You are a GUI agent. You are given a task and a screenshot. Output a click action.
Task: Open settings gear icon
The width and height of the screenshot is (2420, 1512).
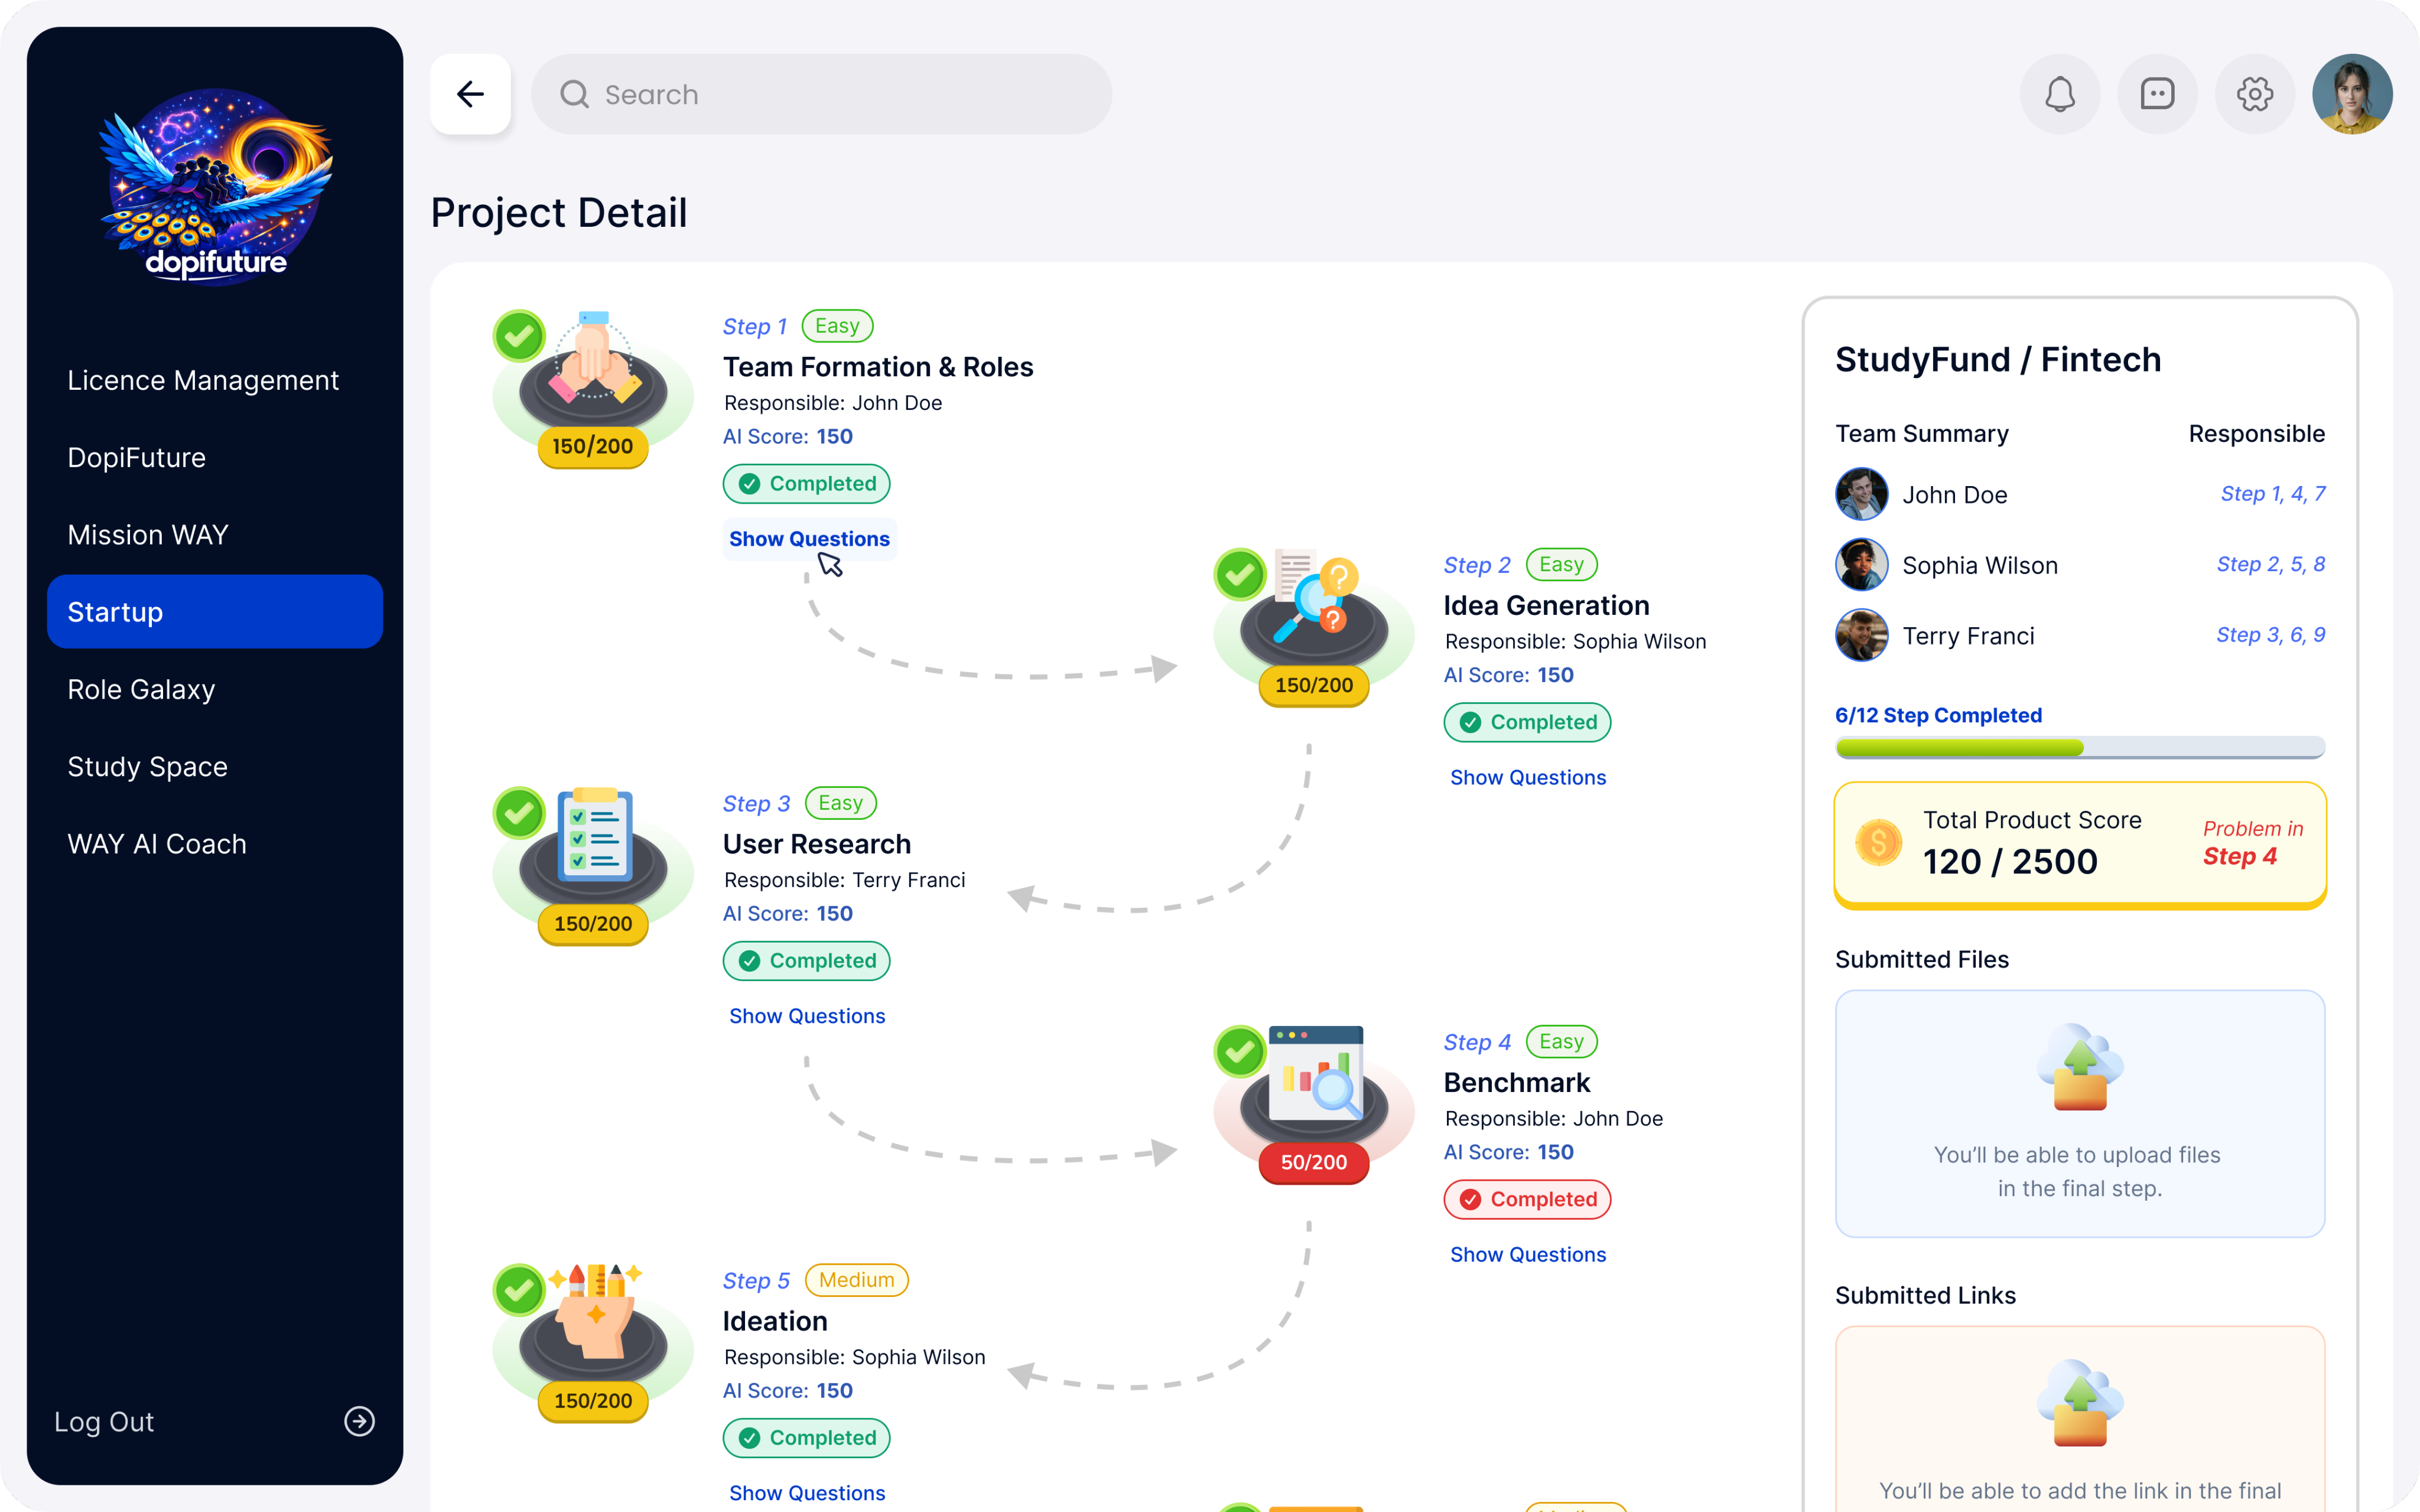[x=2254, y=94]
